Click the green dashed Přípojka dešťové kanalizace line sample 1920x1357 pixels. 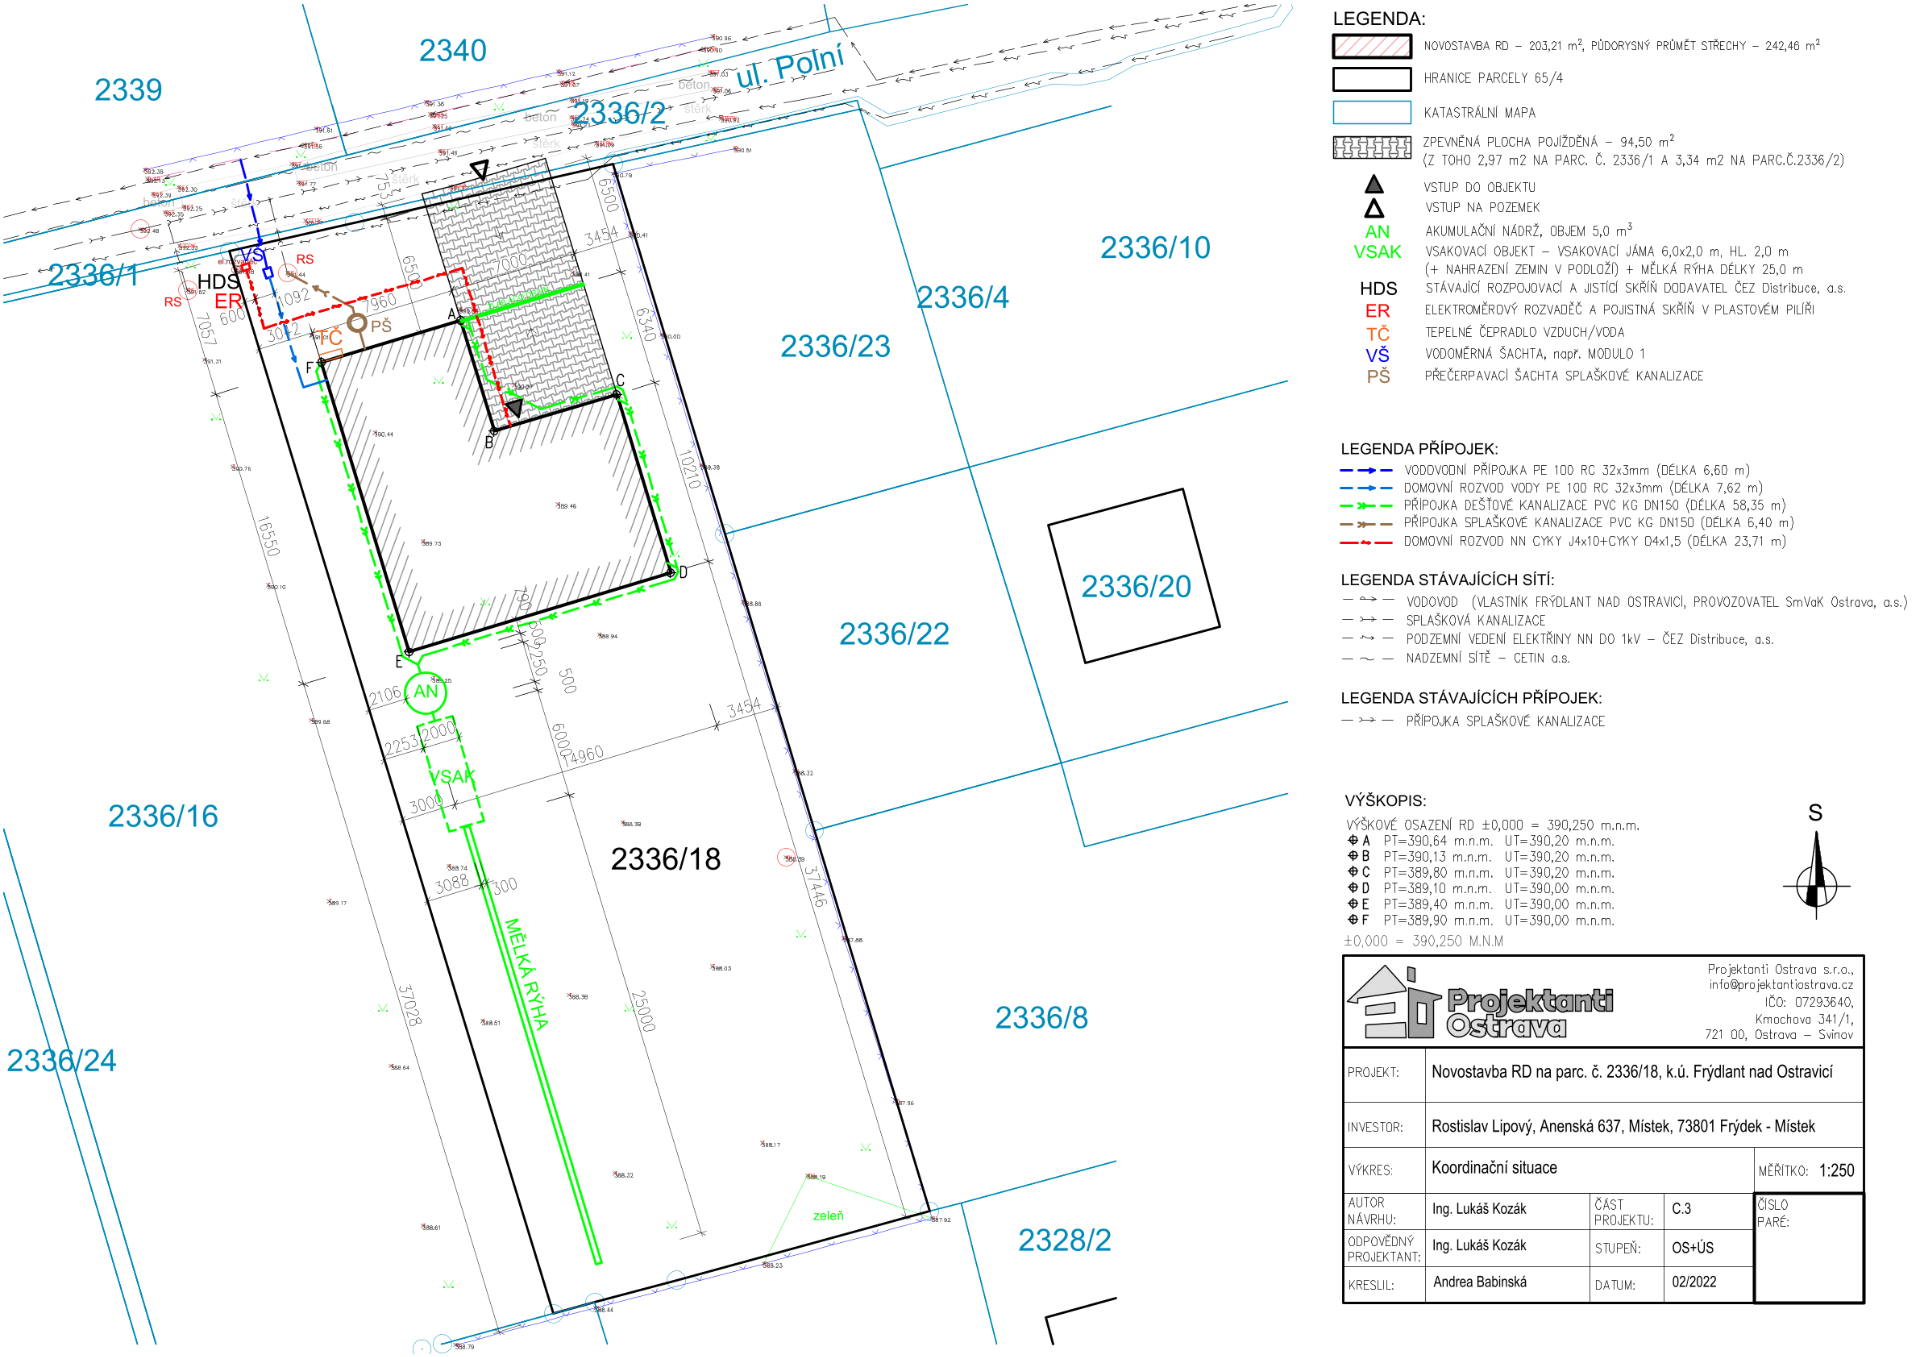1366,506
